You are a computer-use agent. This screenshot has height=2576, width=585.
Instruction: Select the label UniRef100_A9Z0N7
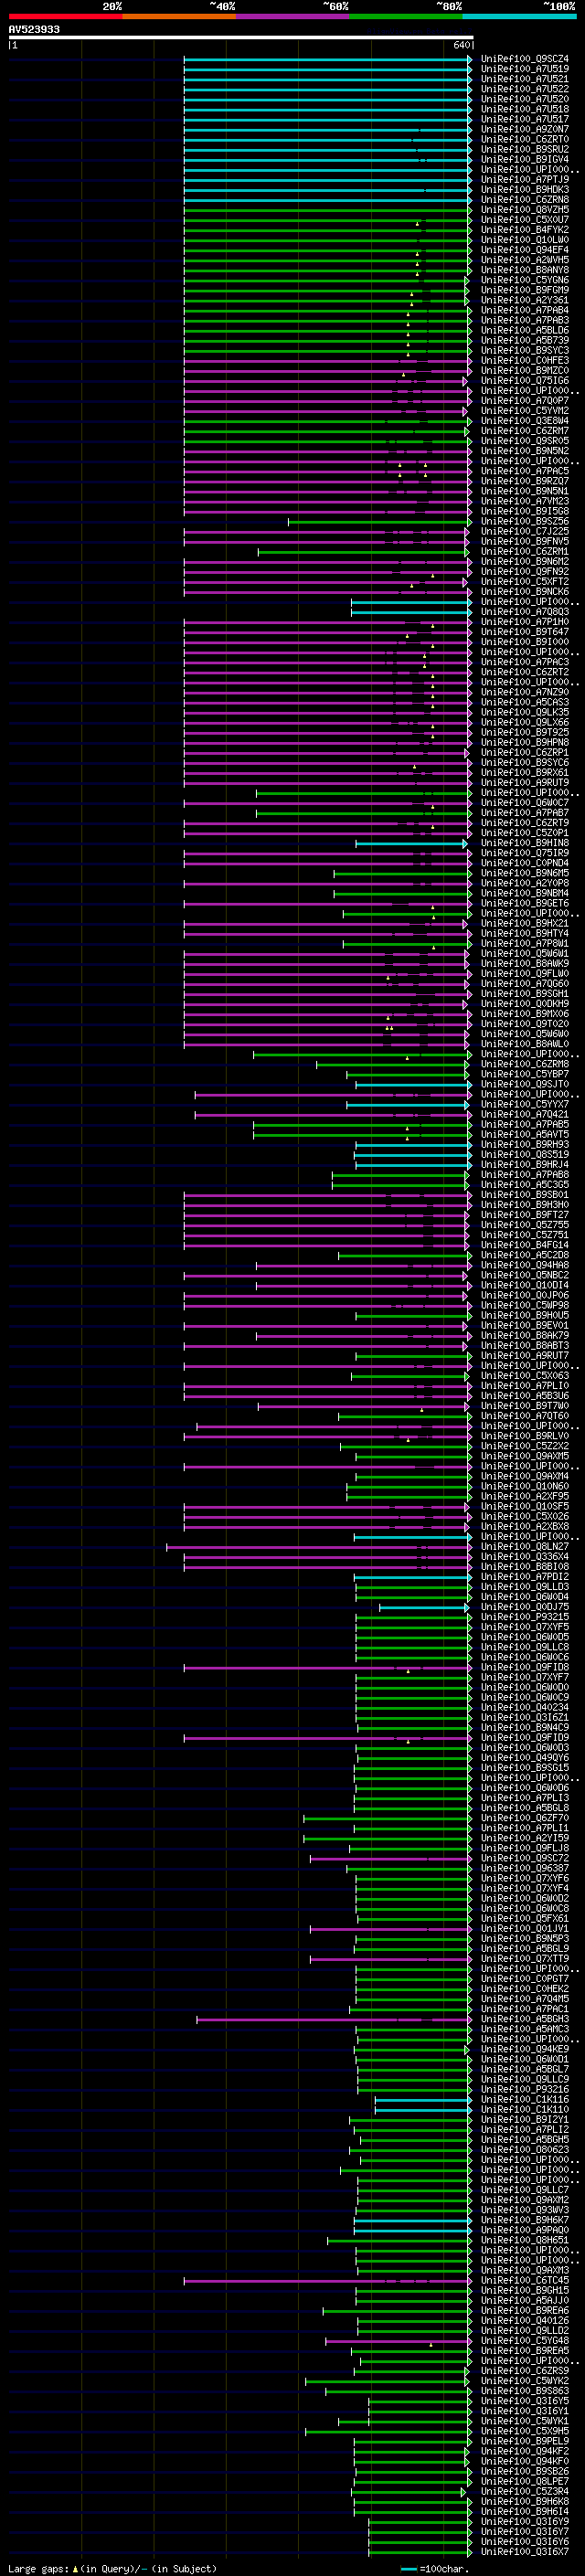[524, 129]
